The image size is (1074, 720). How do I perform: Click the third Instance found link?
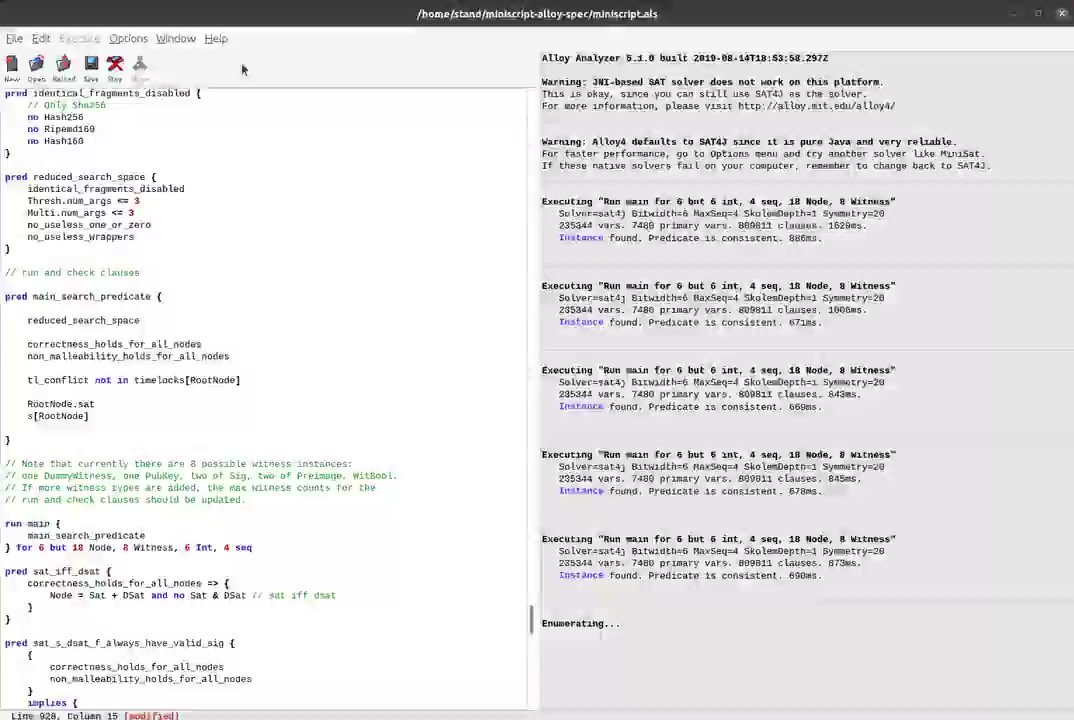(x=581, y=406)
